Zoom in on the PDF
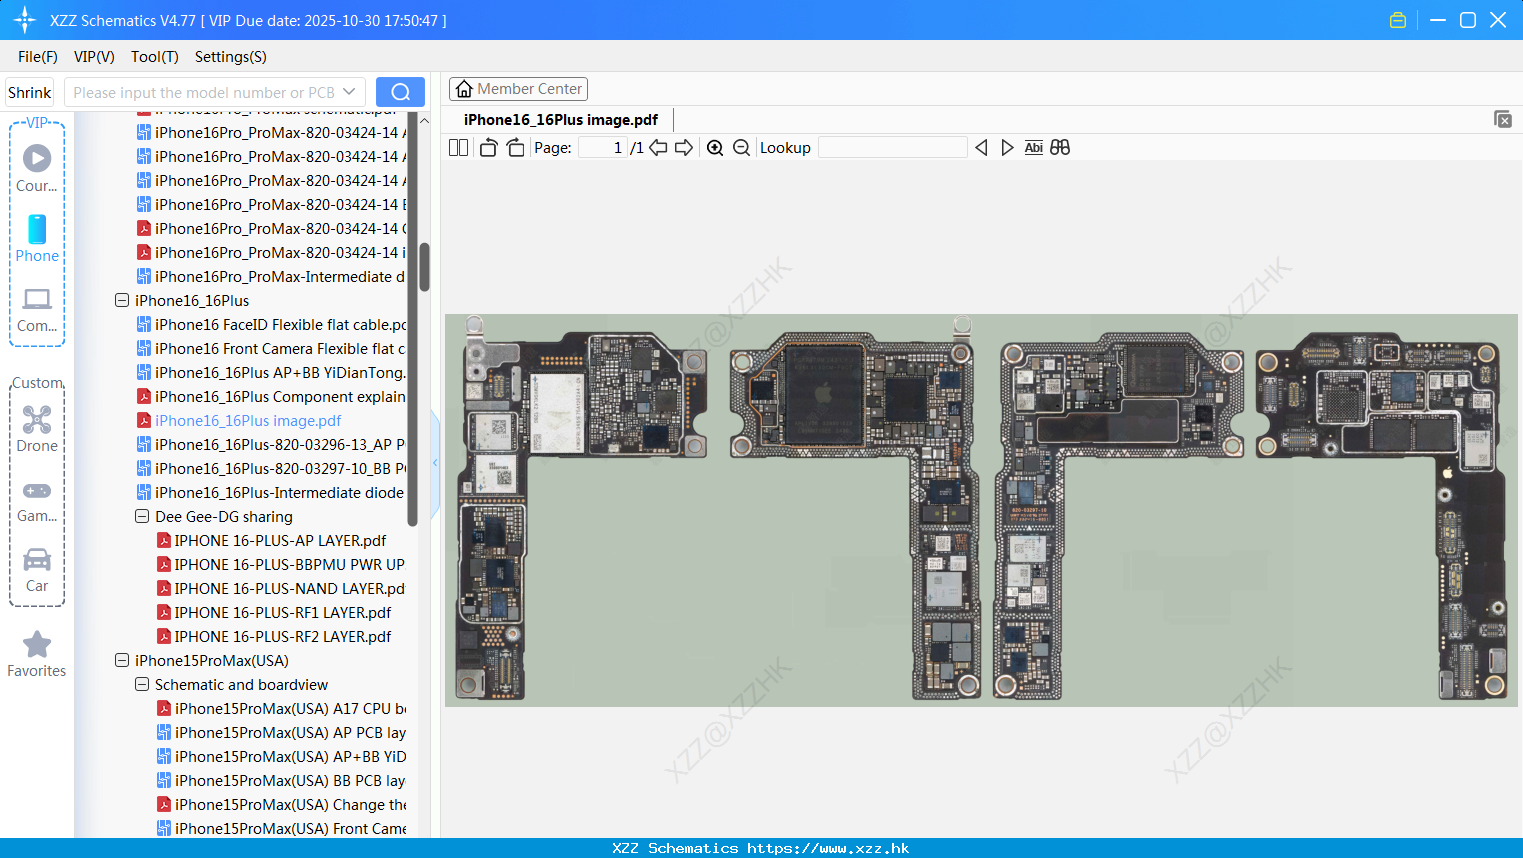Image resolution: width=1523 pixels, height=858 pixels. [x=715, y=148]
